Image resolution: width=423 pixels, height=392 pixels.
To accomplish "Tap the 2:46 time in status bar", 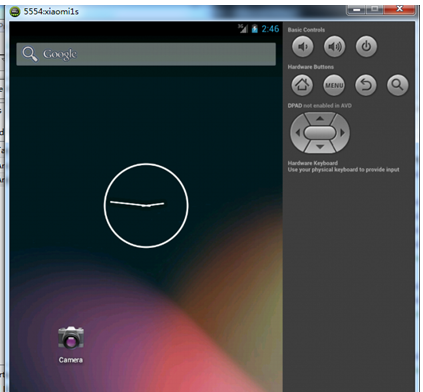I will tap(270, 29).
